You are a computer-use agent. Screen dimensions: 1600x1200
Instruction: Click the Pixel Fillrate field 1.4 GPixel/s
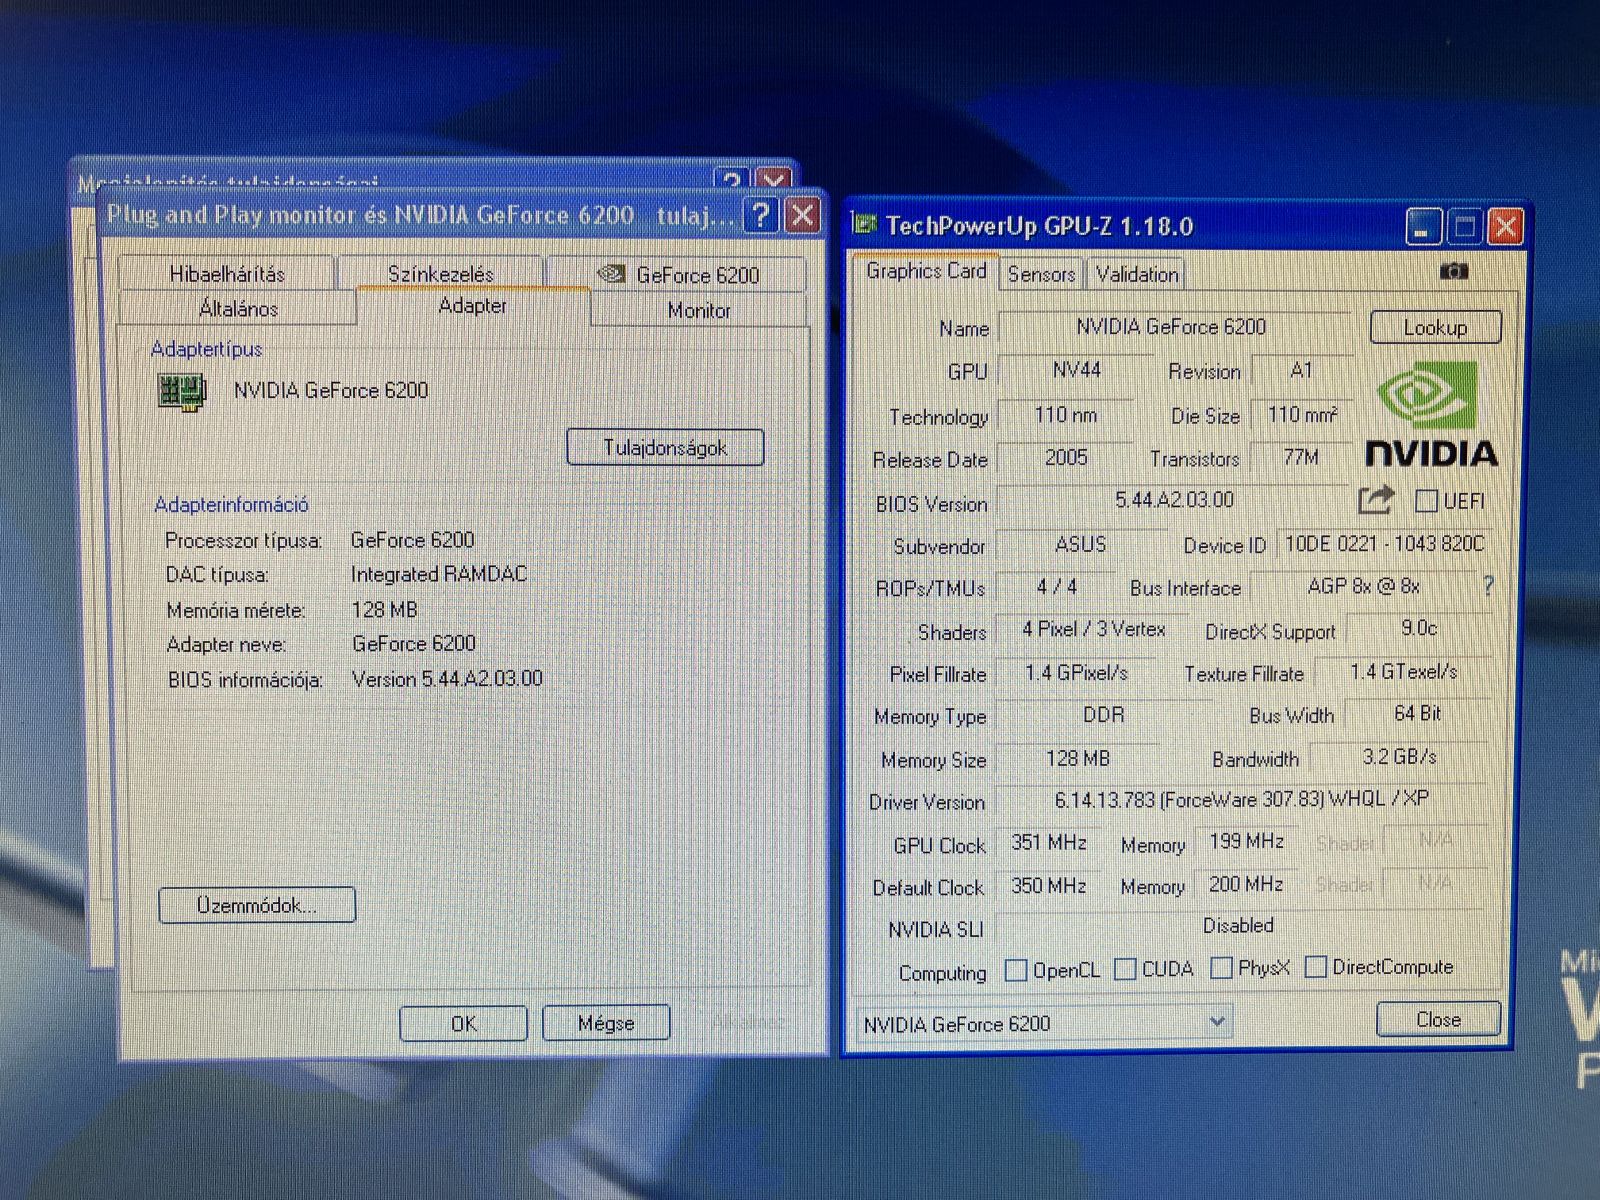(1077, 673)
